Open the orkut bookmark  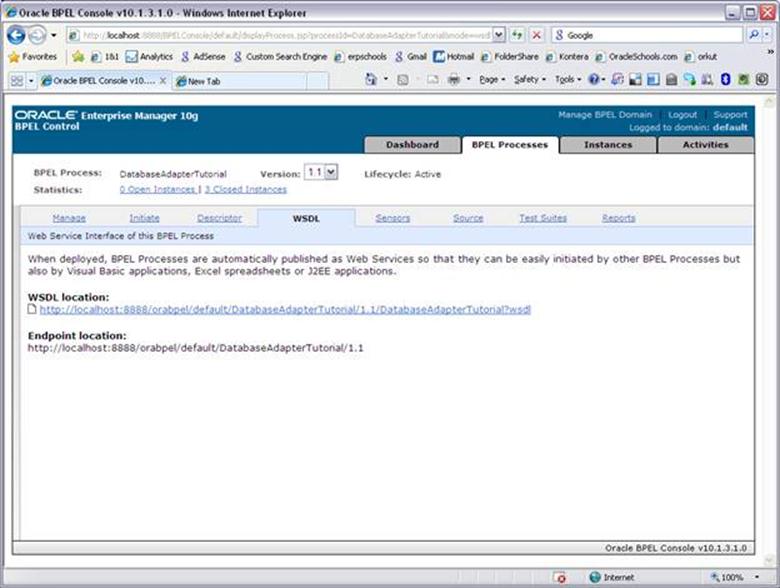pyautogui.click(x=701, y=57)
